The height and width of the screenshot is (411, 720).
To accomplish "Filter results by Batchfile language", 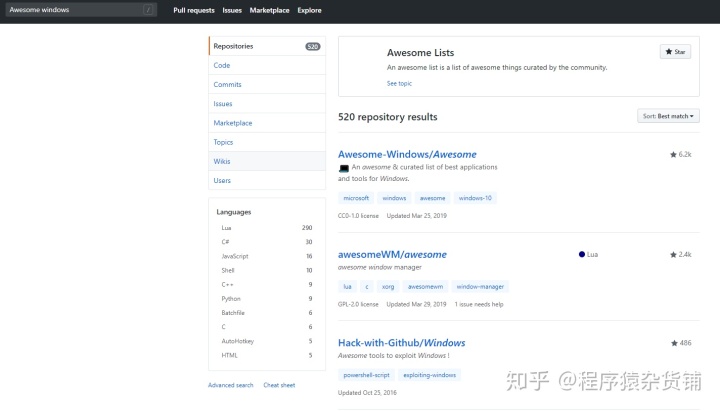I will pos(267,313).
